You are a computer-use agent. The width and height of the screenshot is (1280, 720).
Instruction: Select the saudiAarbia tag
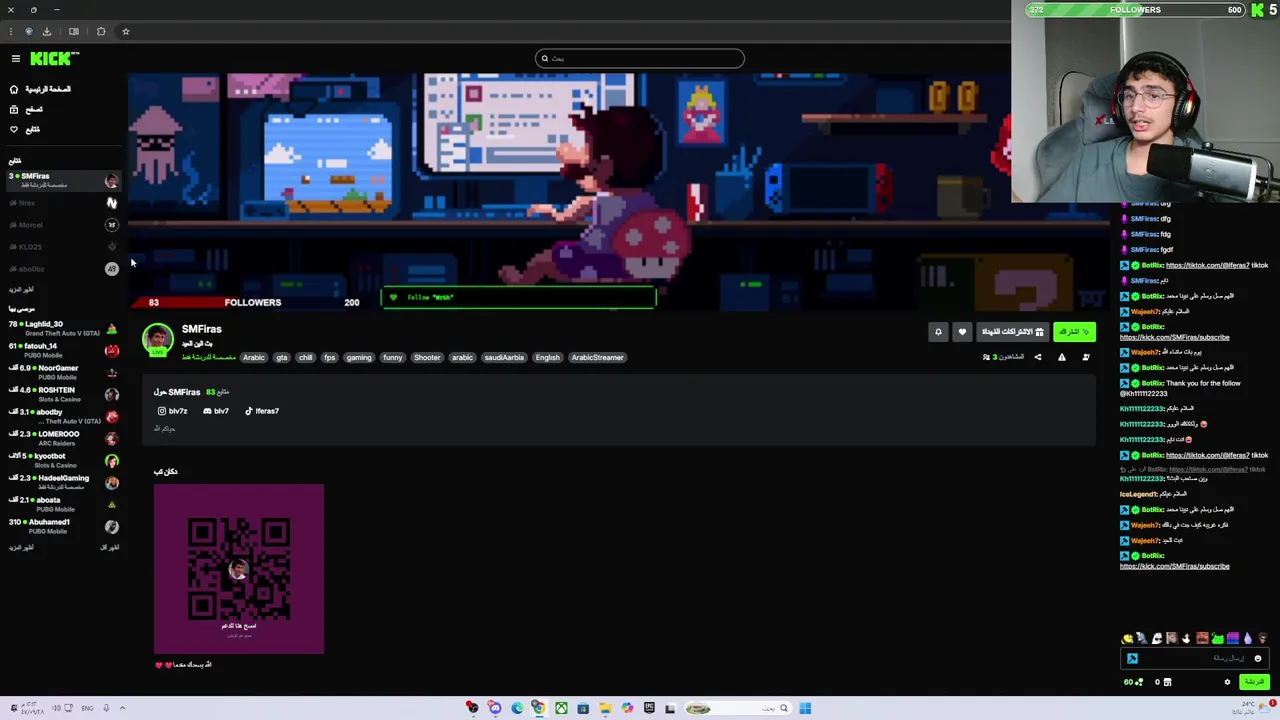(x=504, y=357)
